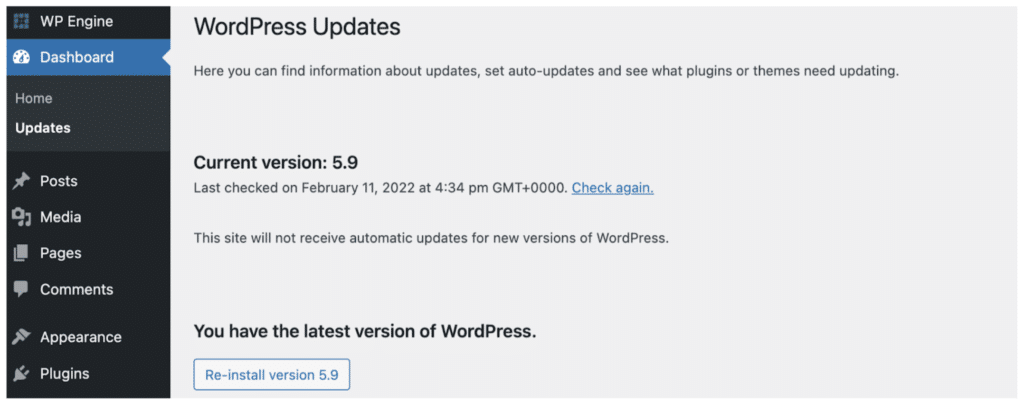Click the Media library icon
The width and height of the screenshot is (1024, 404).
point(21,217)
